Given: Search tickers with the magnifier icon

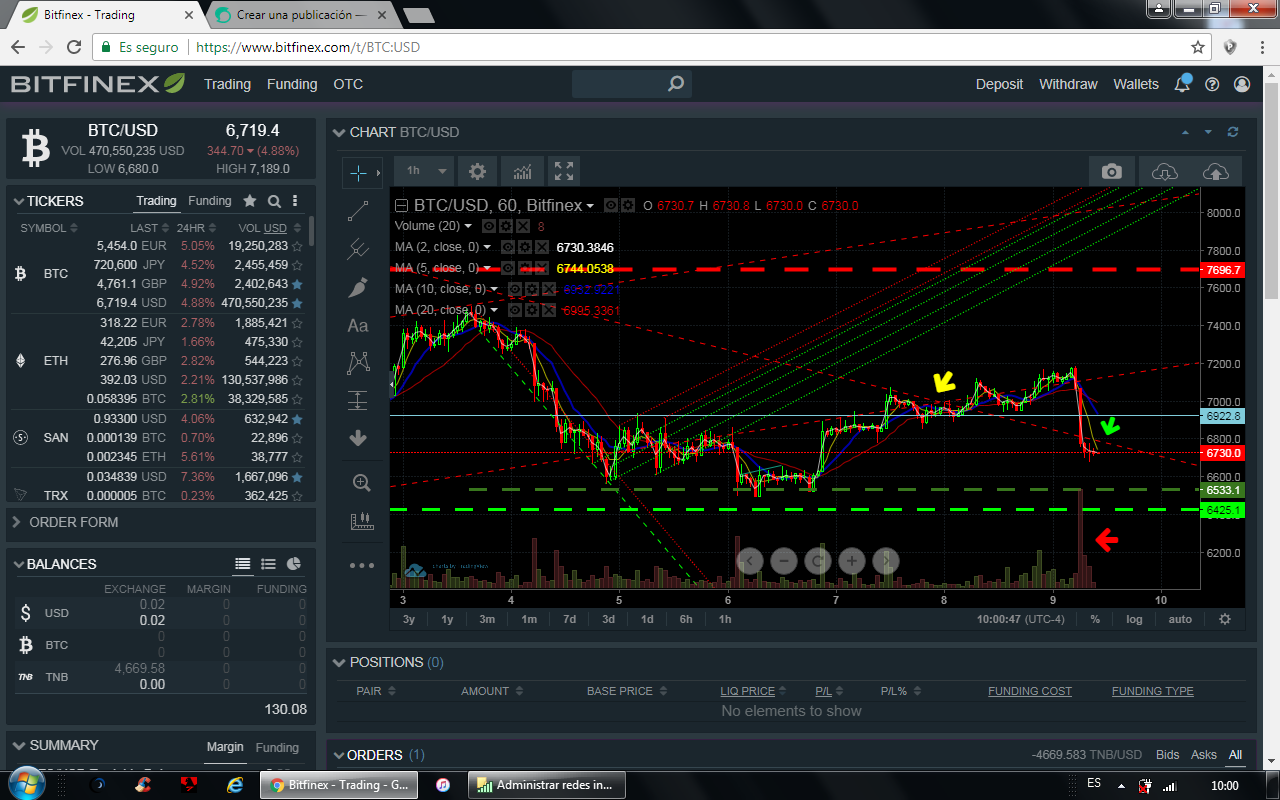Looking at the screenshot, I should tap(274, 201).
